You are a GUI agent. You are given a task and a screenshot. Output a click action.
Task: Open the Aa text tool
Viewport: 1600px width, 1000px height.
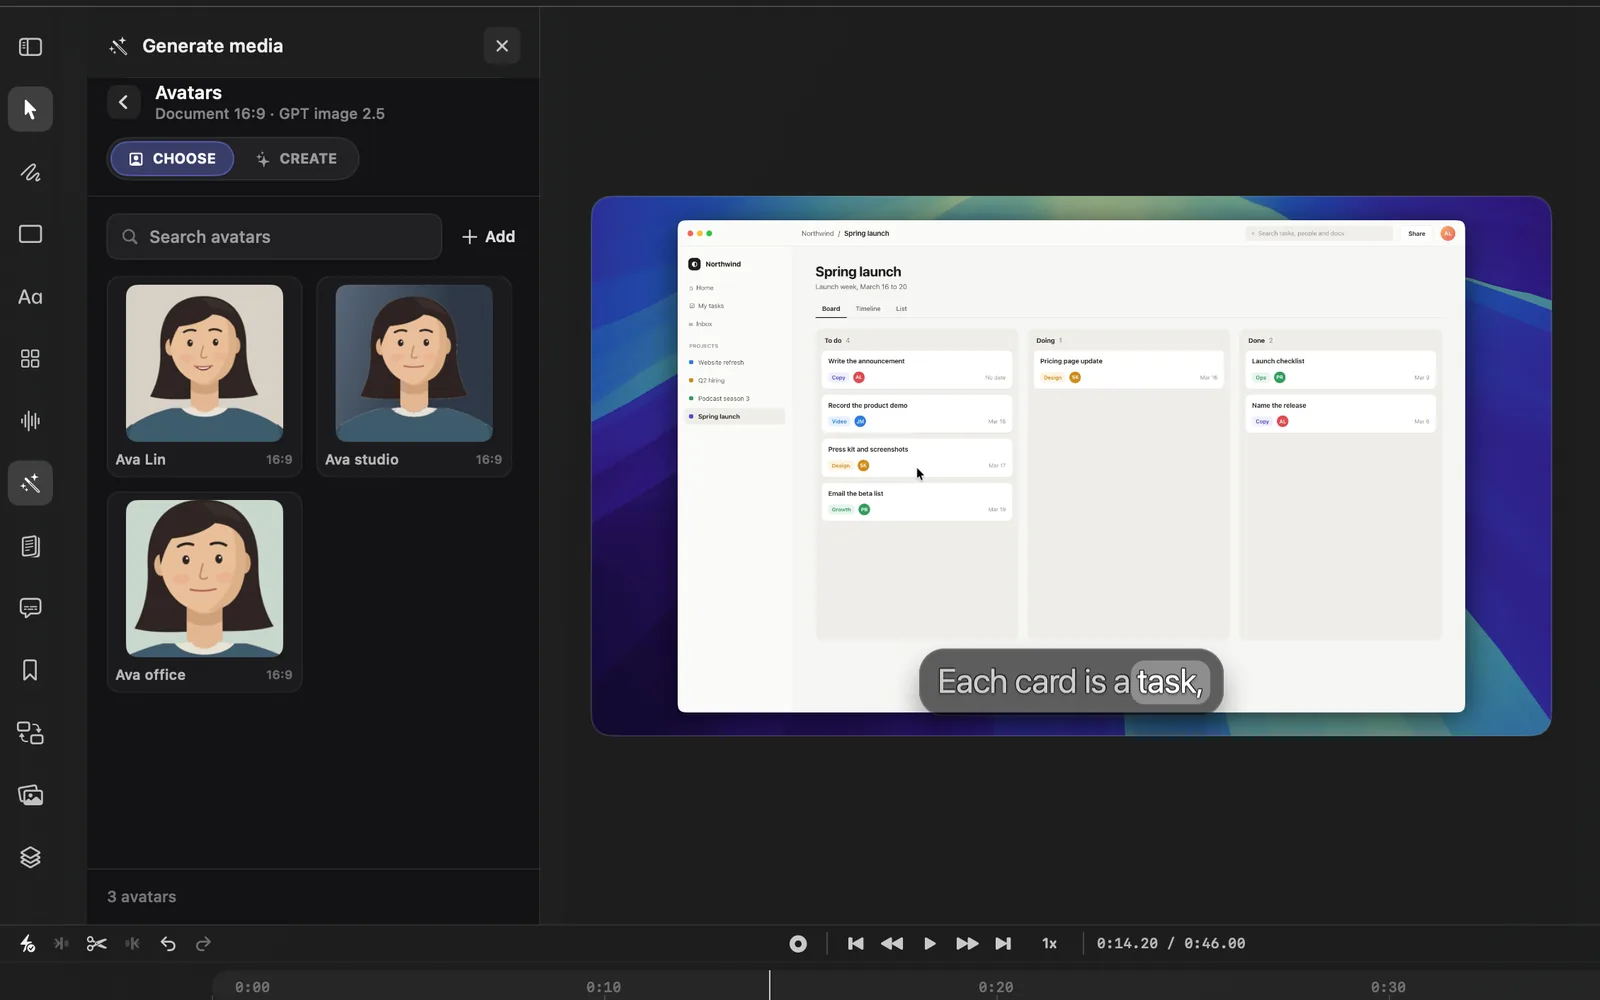click(x=30, y=297)
